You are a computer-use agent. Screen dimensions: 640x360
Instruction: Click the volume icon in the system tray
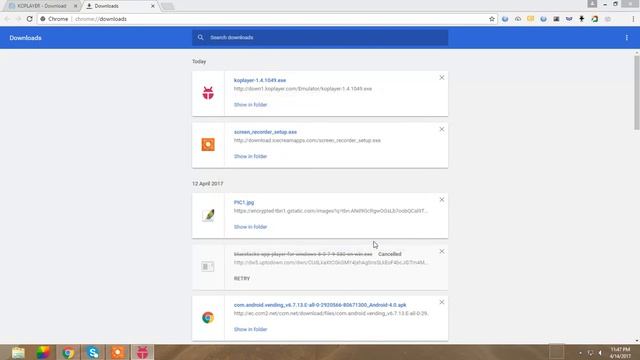pyautogui.click(x=600, y=353)
